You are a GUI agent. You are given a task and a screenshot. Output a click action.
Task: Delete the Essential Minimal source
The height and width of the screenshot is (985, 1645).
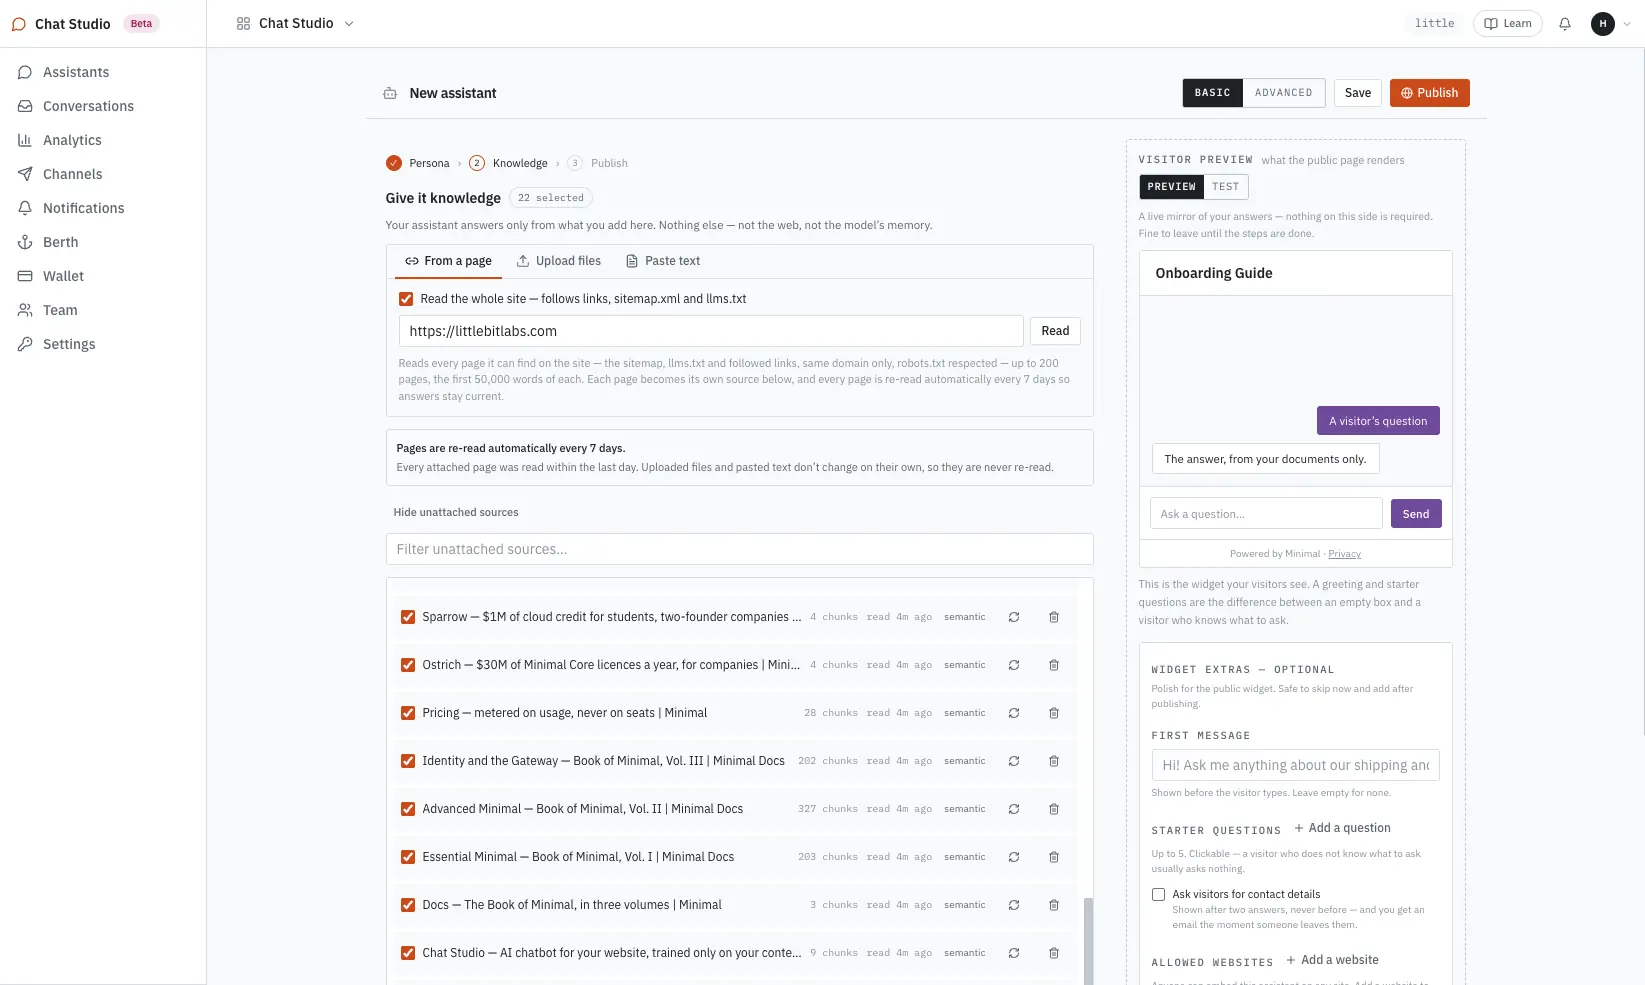[x=1054, y=857]
